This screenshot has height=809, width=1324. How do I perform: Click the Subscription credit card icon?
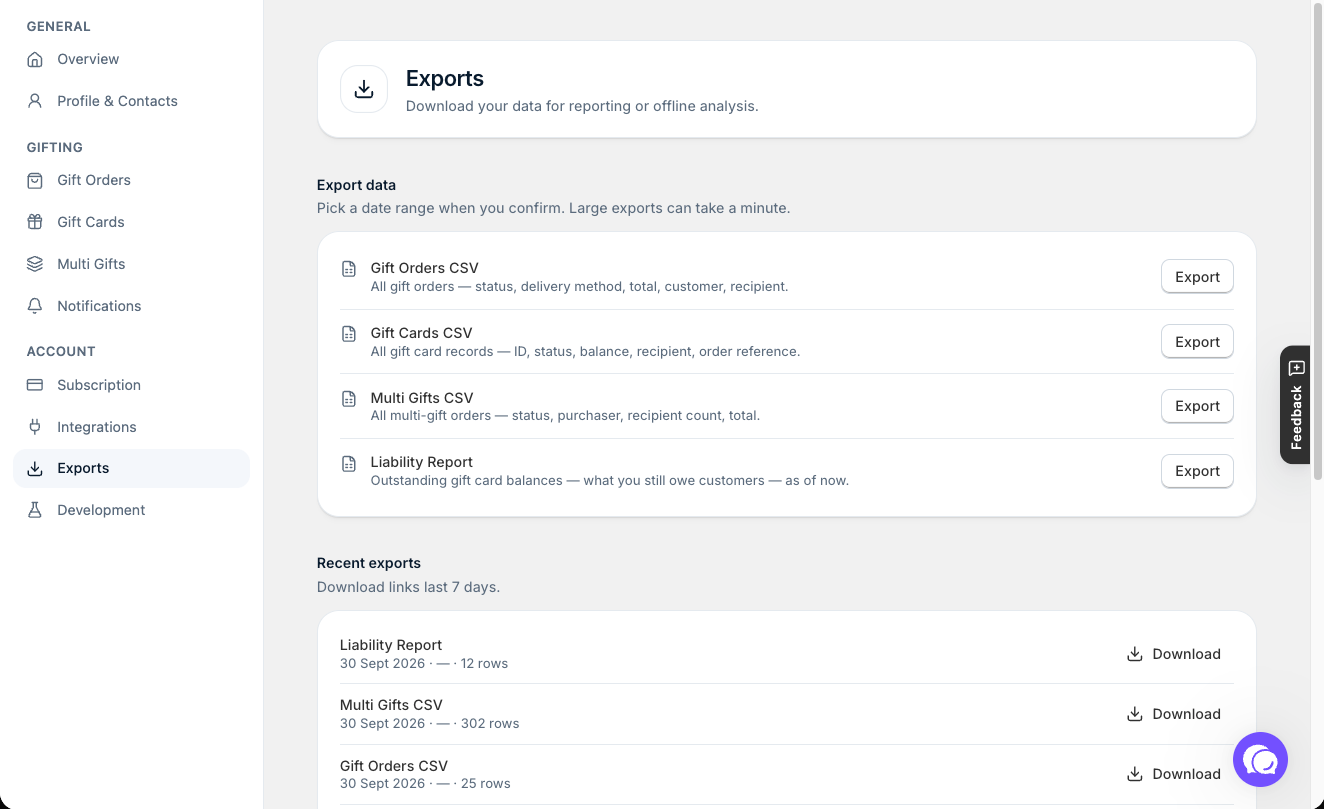[x=35, y=385]
